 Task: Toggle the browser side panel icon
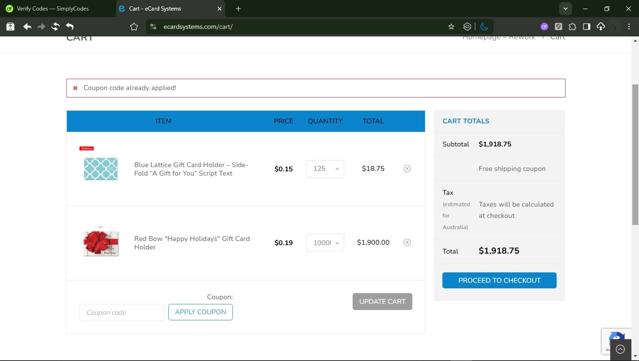(x=586, y=26)
